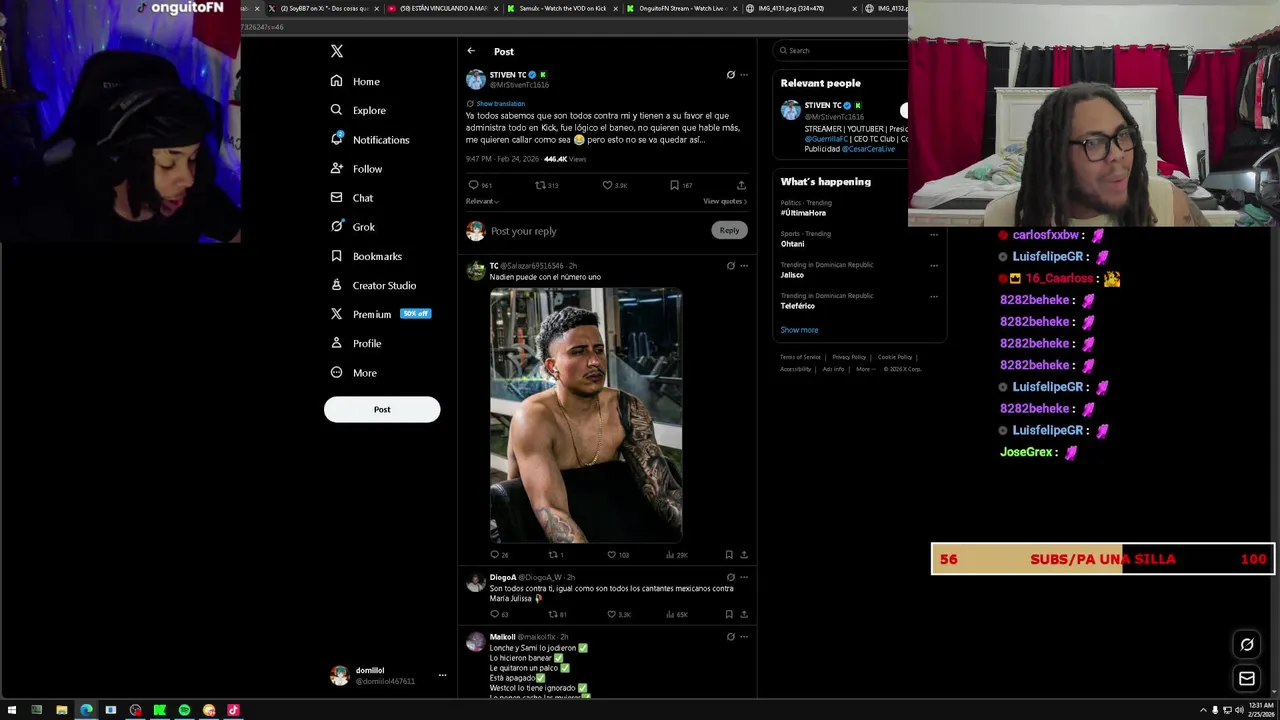Switch to IMG_4131.png tab
1280x720 pixels.
coord(800,8)
